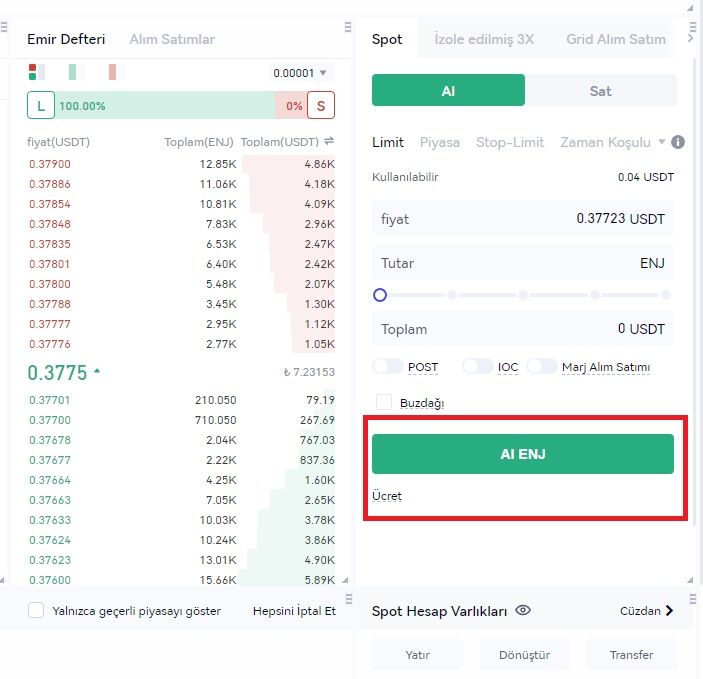Click the S short ratio icon

point(321,105)
